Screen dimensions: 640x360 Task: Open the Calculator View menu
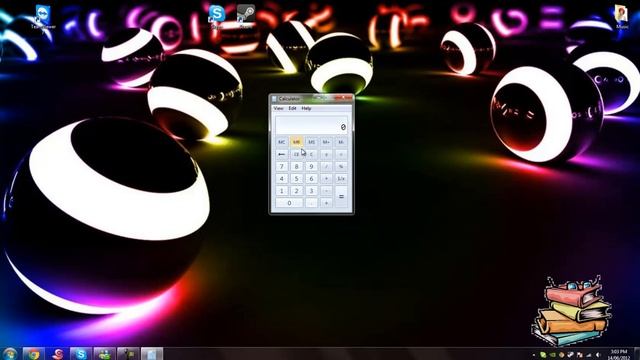click(x=278, y=109)
